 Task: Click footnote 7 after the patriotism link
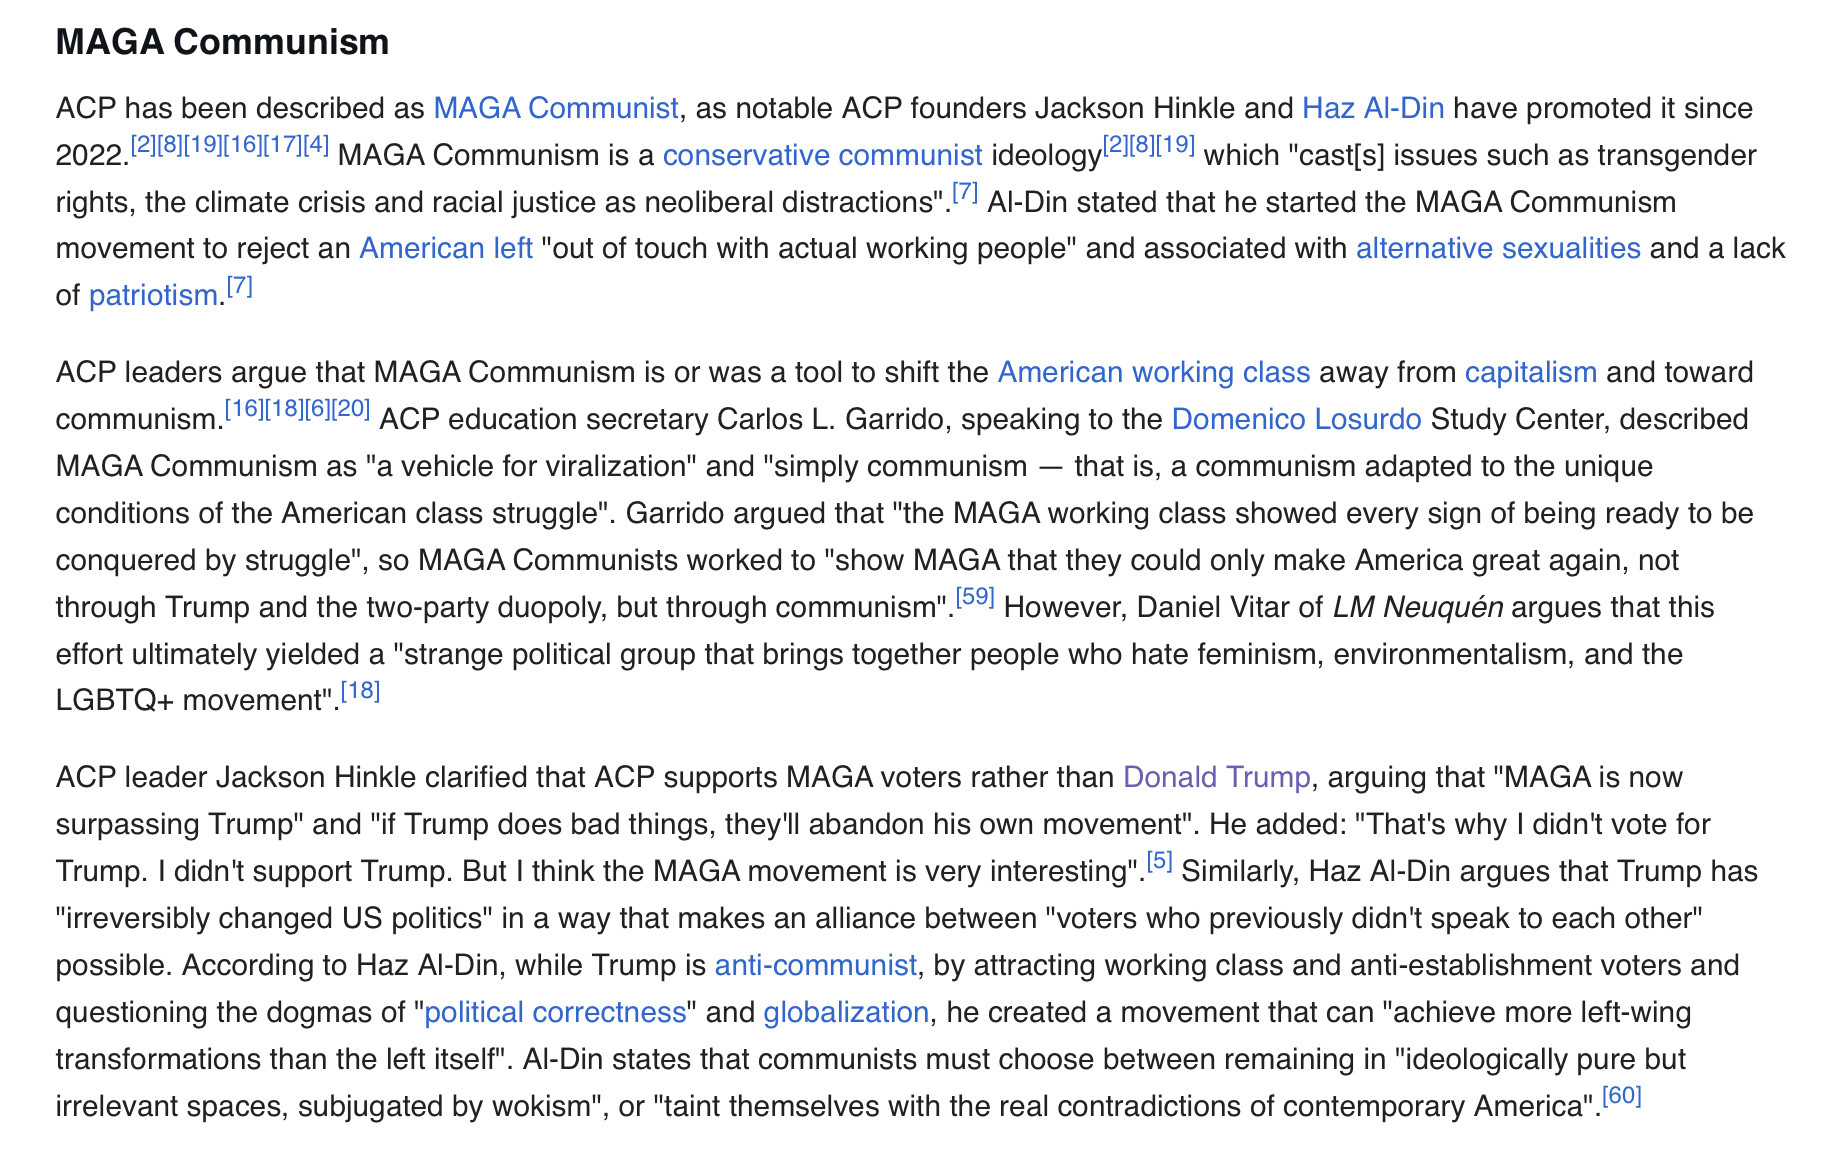click(x=239, y=287)
